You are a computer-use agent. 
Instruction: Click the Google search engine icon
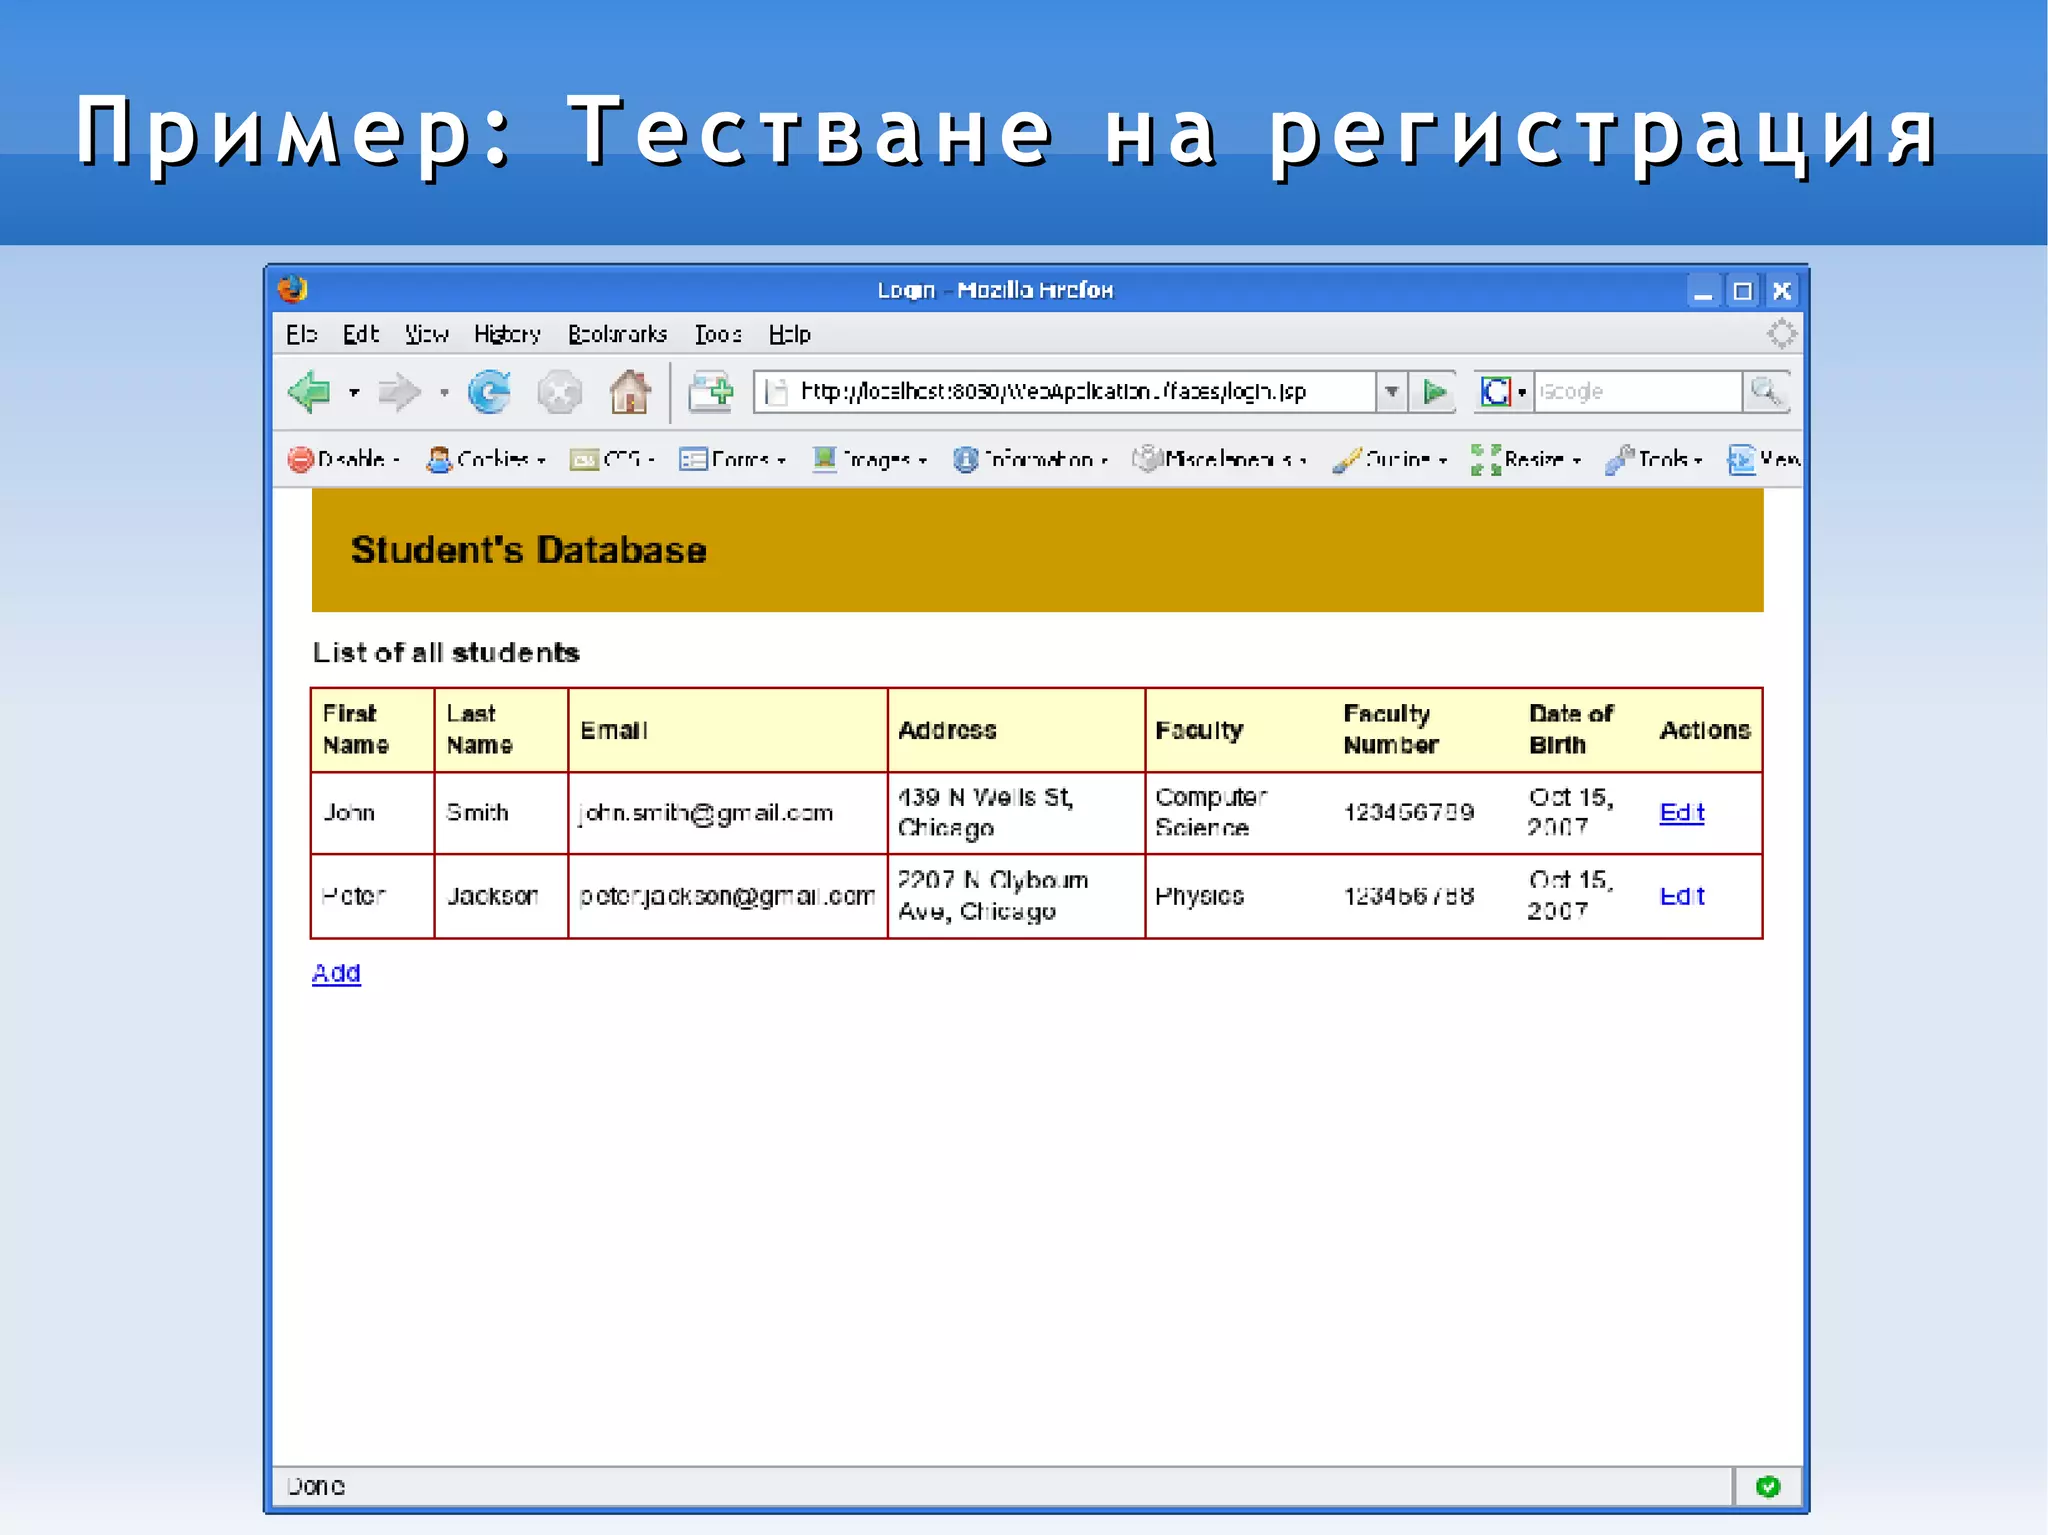[x=1495, y=391]
